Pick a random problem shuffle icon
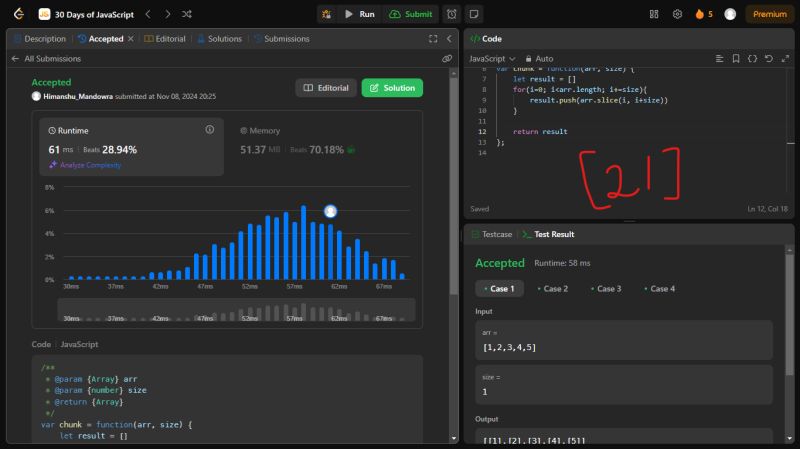This screenshot has height=449, width=800. click(x=187, y=14)
